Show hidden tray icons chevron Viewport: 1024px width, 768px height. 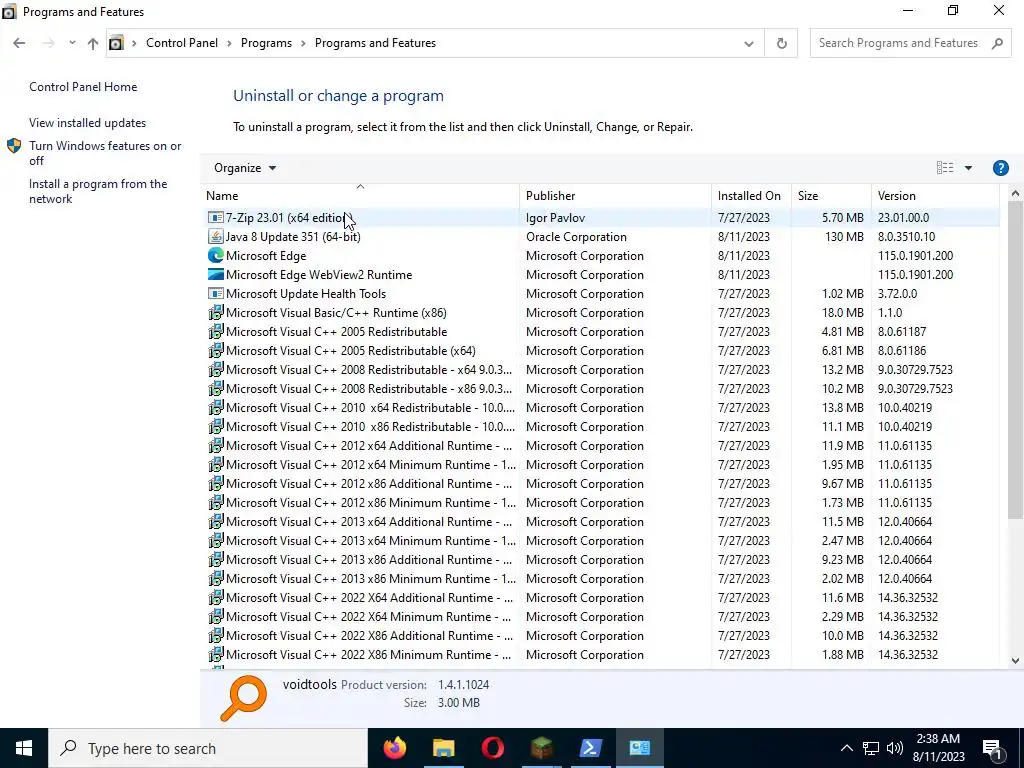click(846, 748)
